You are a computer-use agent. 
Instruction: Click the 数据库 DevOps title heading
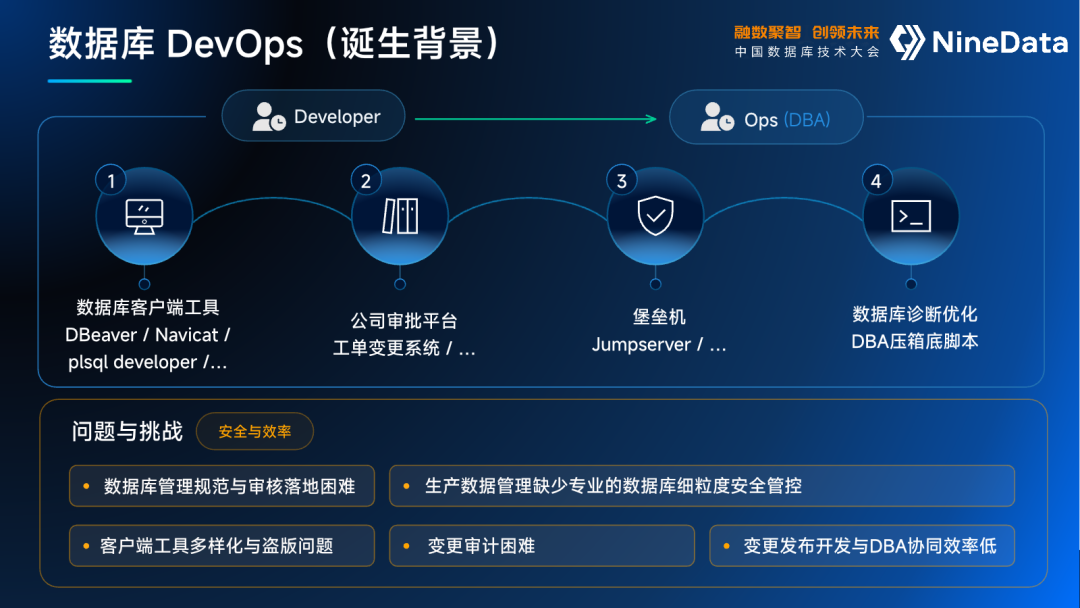pos(276,44)
